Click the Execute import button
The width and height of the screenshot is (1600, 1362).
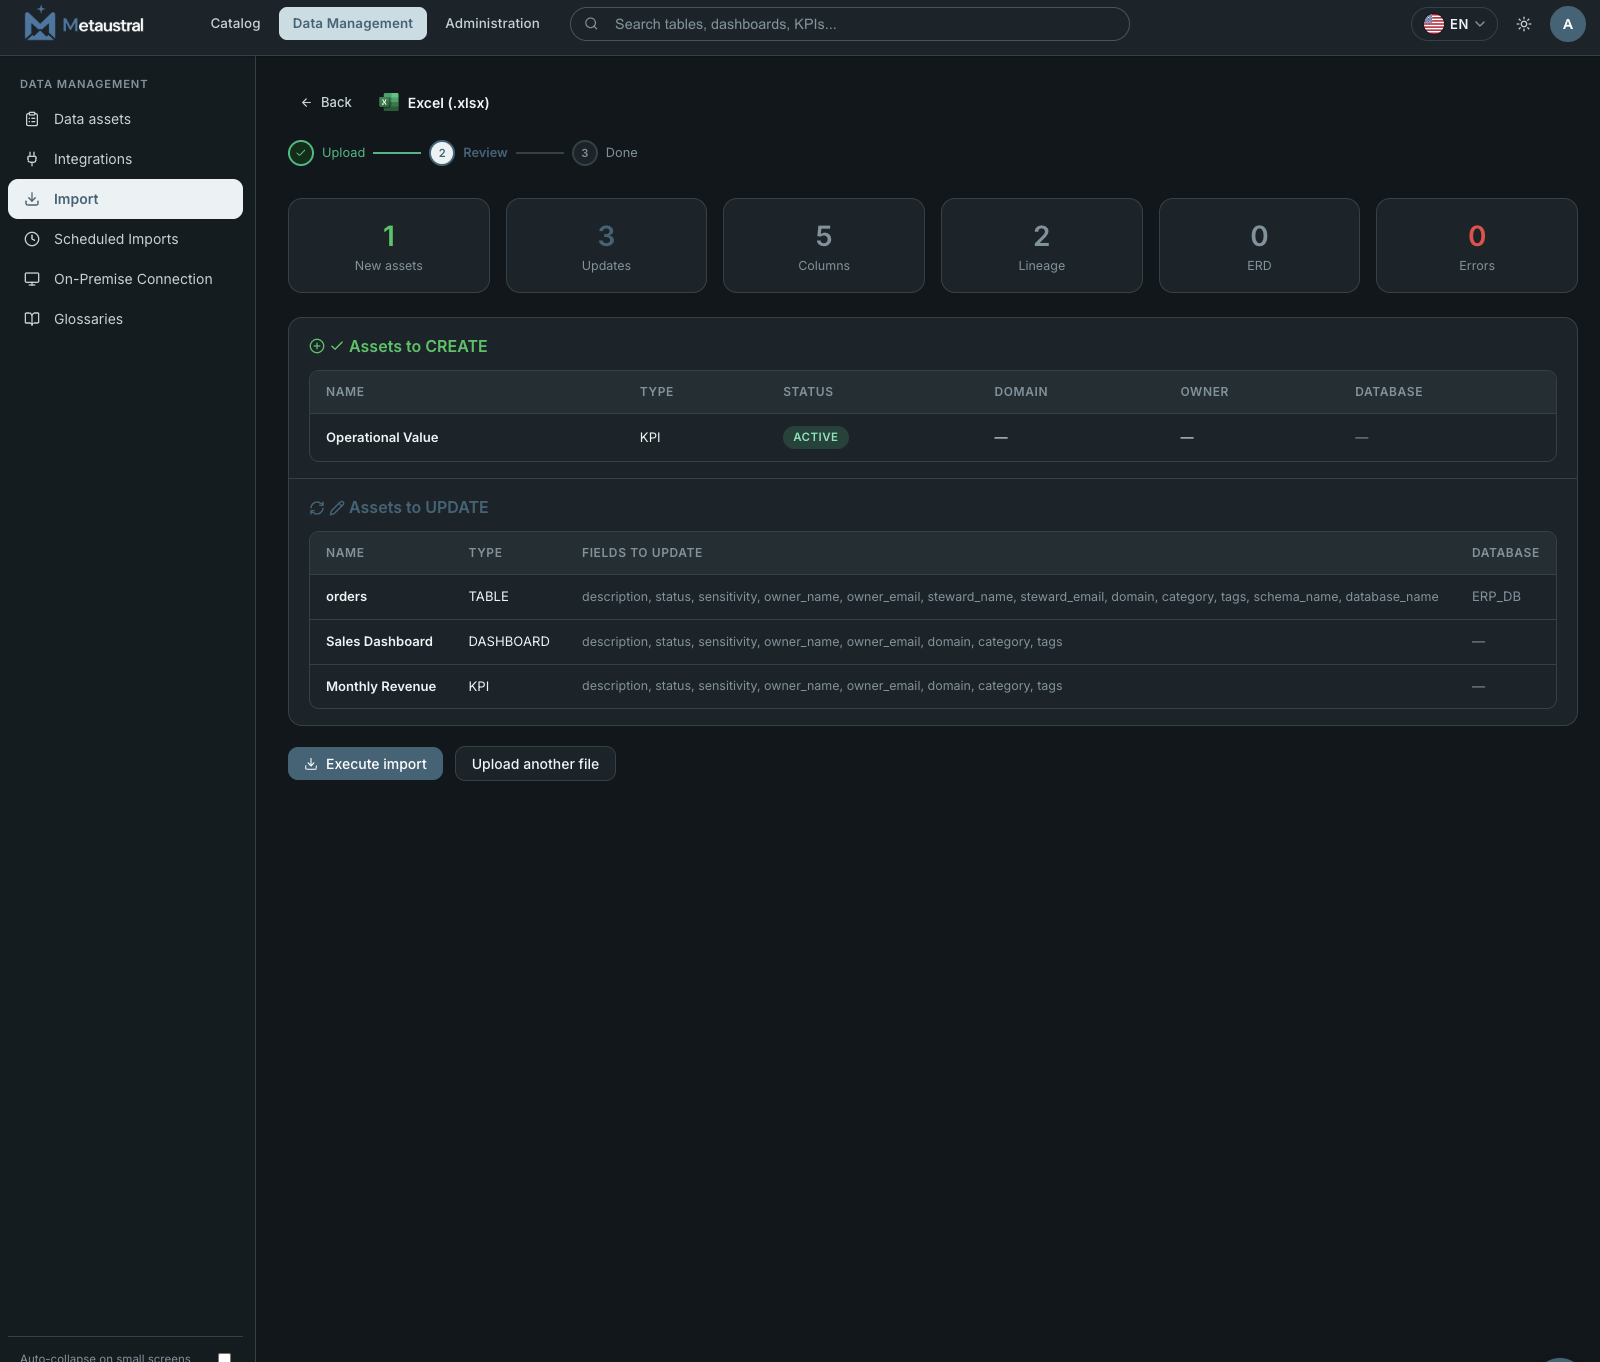coord(365,764)
